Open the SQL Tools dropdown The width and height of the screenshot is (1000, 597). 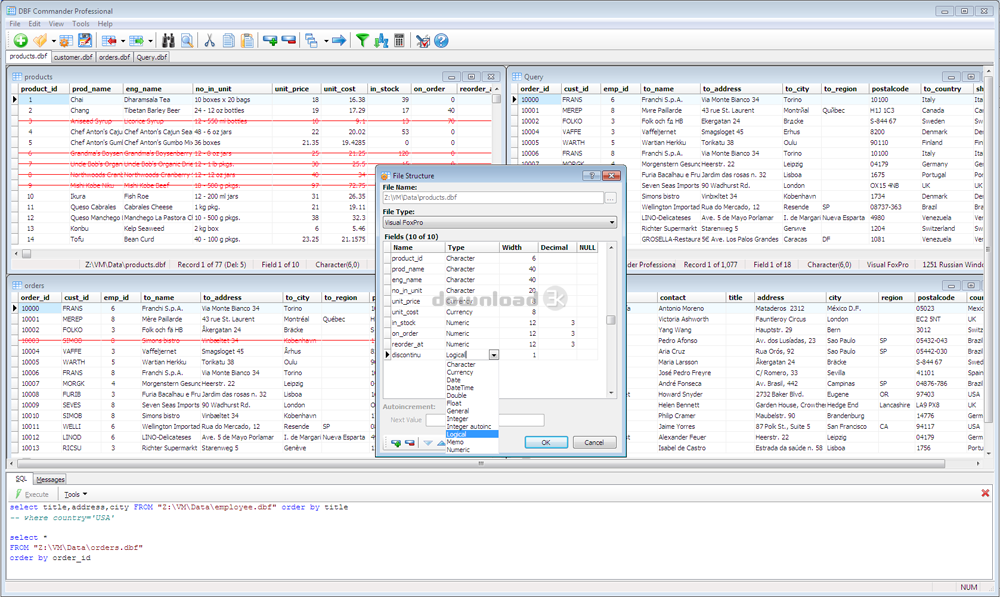(x=75, y=494)
